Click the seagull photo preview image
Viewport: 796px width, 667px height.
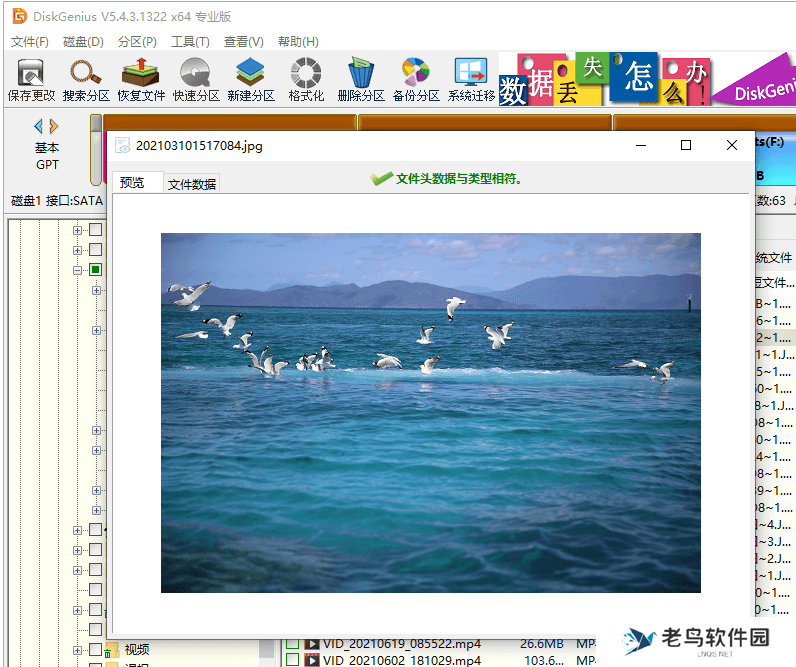(x=430, y=412)
